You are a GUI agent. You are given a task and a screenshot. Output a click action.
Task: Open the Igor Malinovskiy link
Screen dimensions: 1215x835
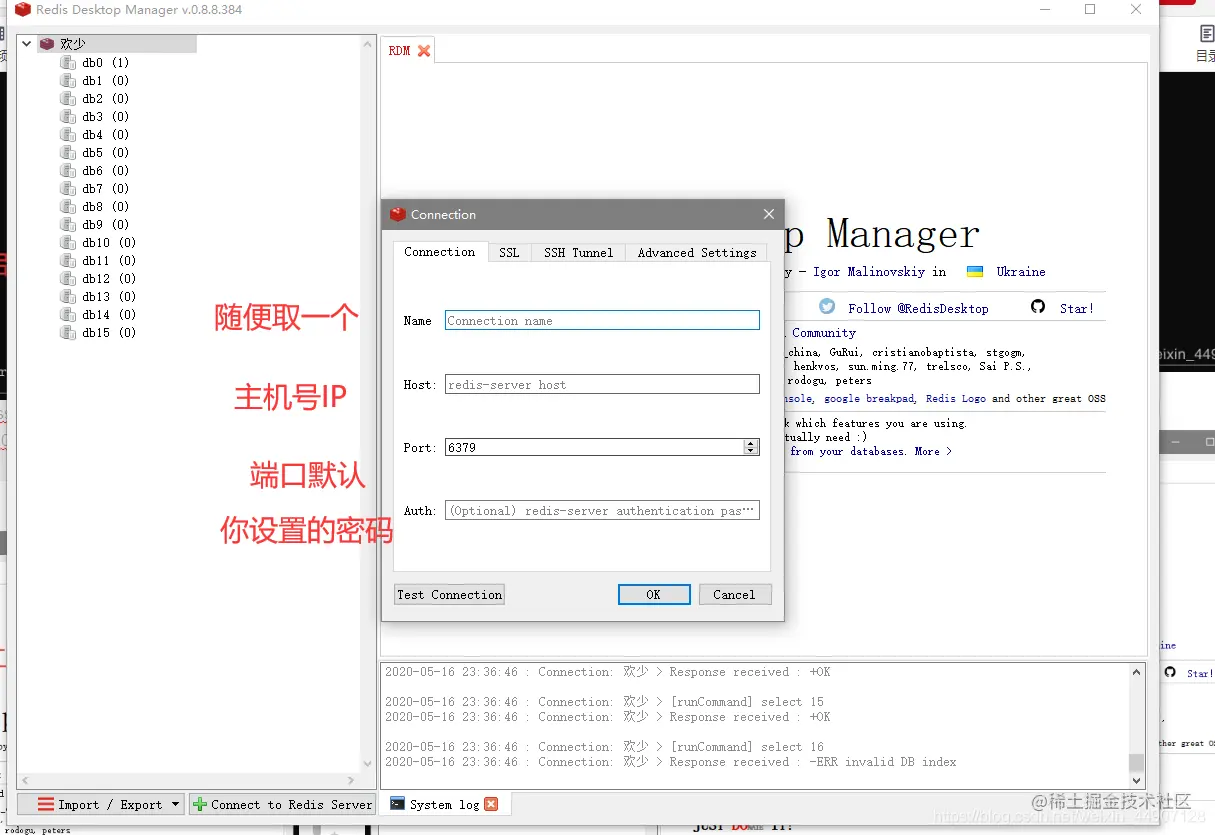(870, 272)
